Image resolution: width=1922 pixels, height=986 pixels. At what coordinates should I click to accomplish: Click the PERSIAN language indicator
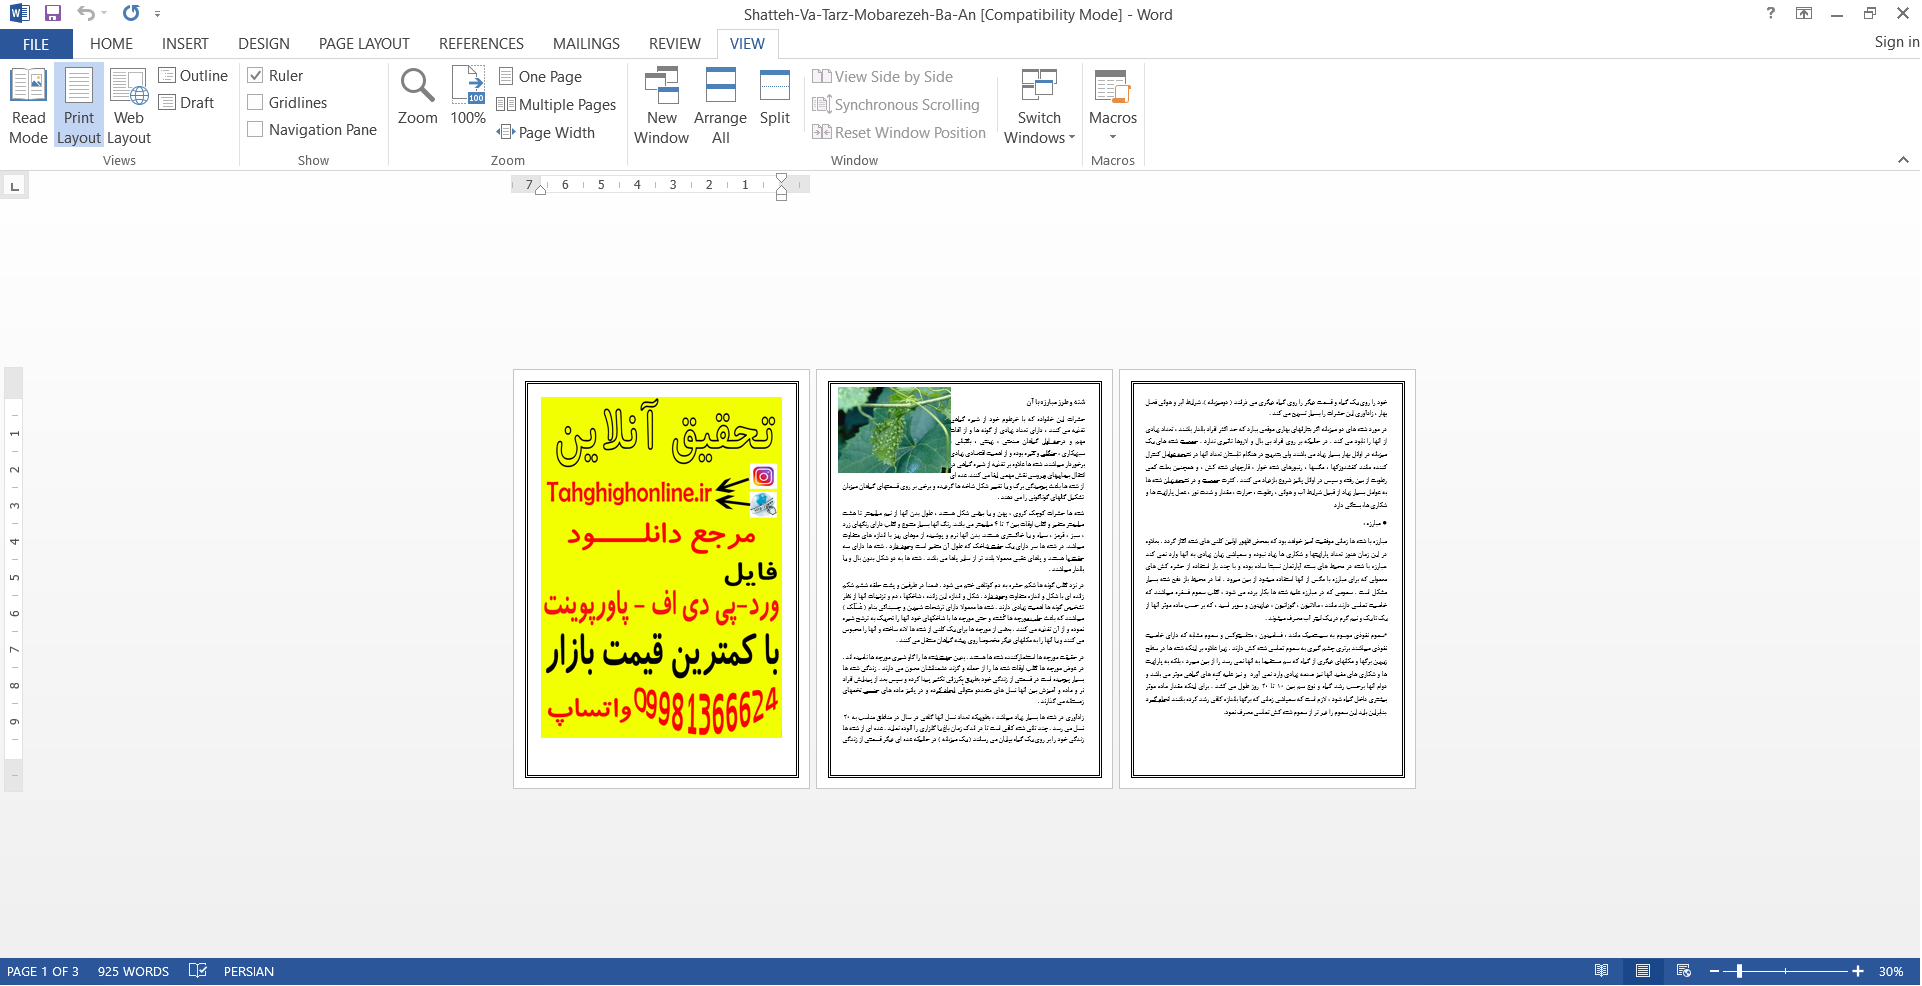click(249, 971)
